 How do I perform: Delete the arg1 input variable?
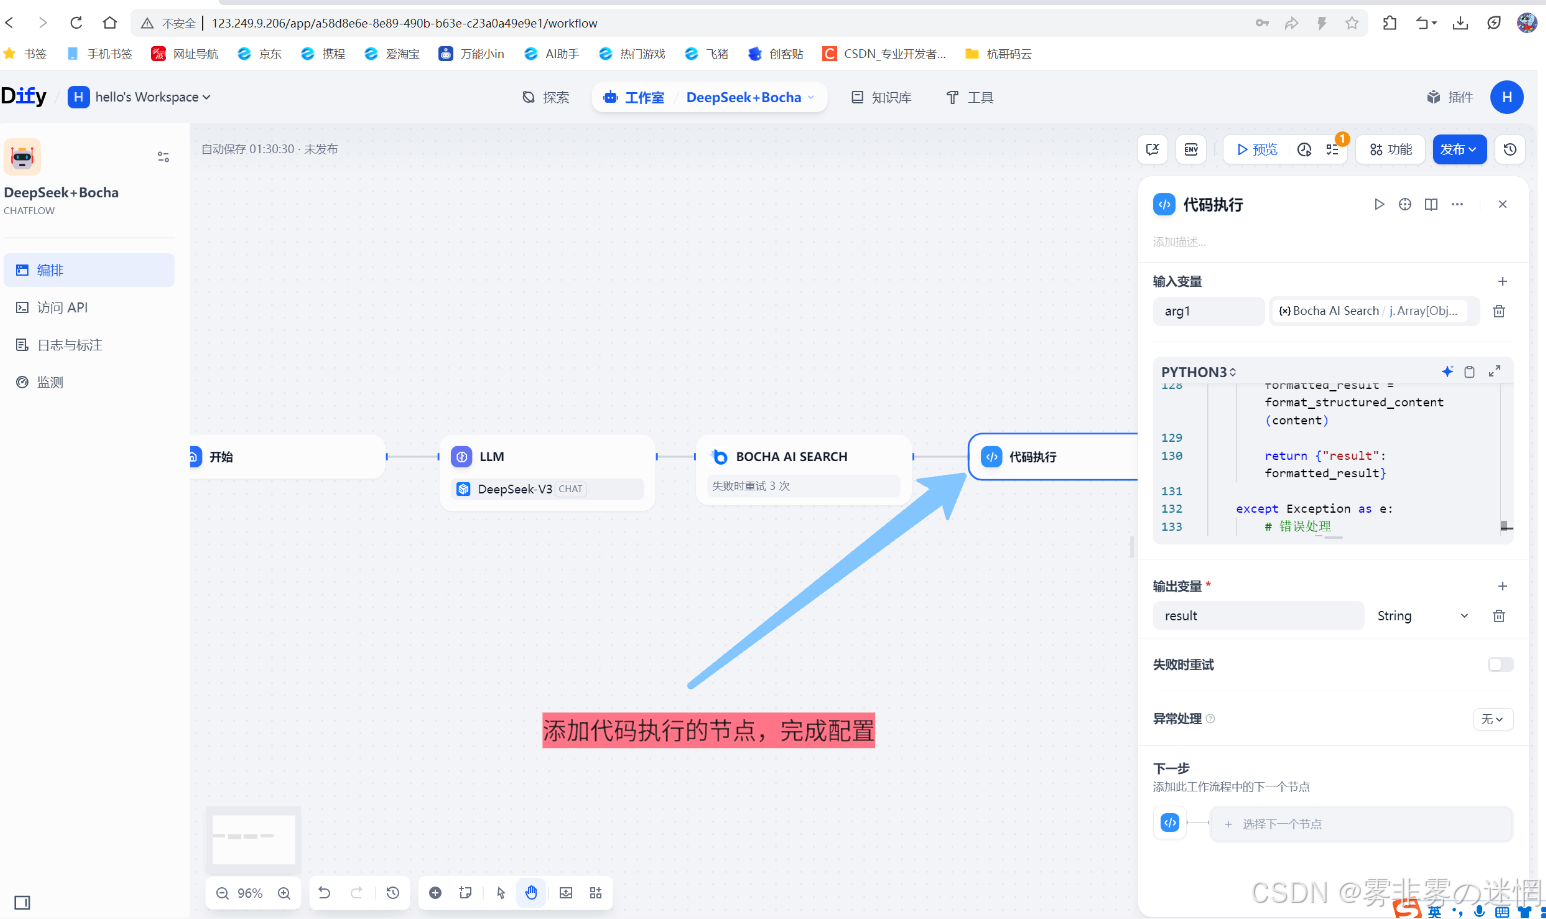pos(1499,311)
